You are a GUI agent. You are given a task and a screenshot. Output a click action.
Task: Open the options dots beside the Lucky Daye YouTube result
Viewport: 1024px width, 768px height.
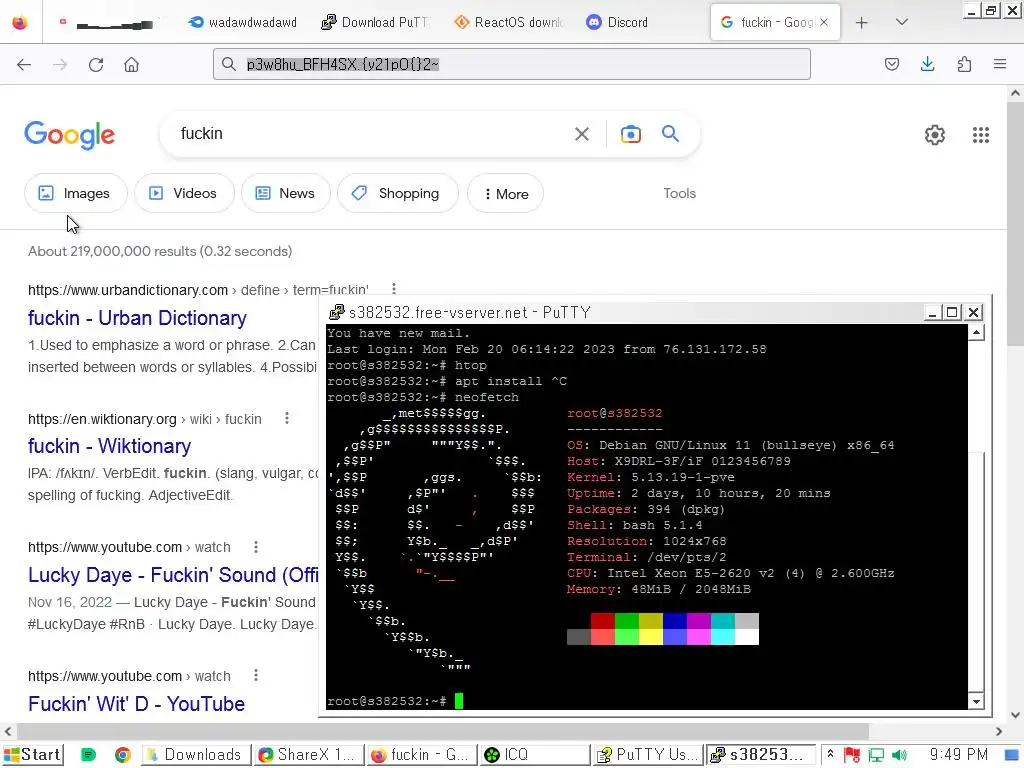pyautogui.click(x=256, y=547)
